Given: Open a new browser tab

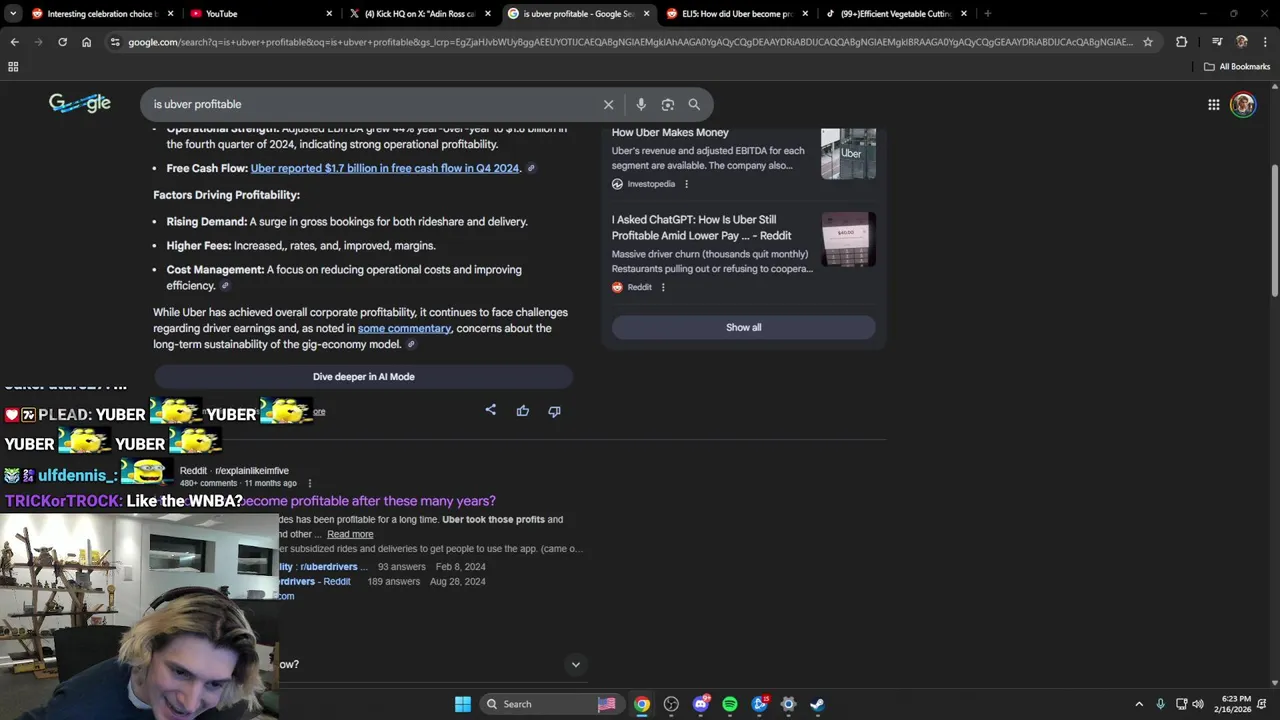Looking at the screenshot, I should (x=987, y=13).
